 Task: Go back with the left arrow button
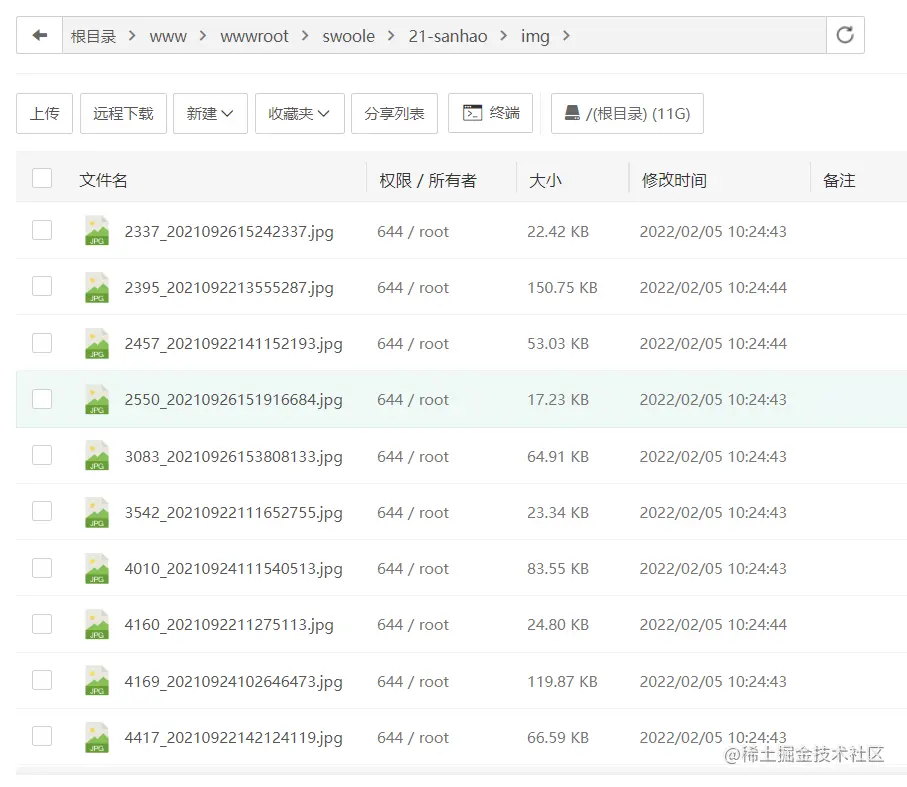(39, 35)
